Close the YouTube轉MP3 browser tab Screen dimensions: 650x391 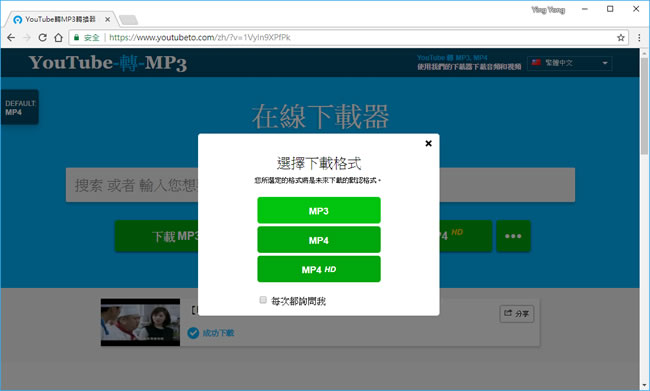[x=107, y=19]
